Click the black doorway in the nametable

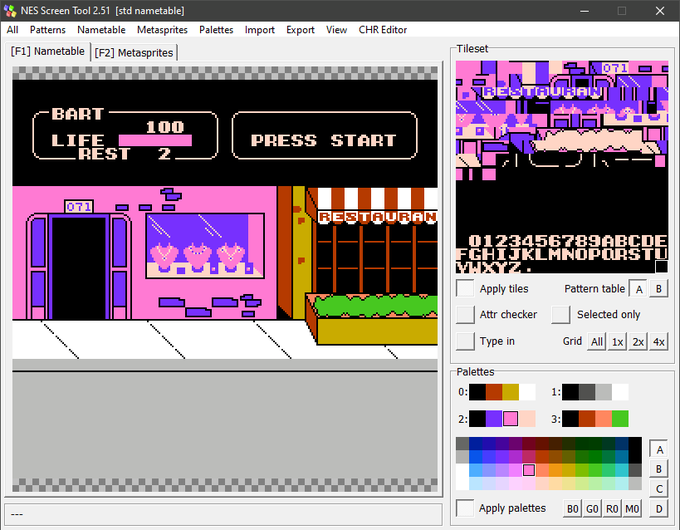[x=79, y=268]
